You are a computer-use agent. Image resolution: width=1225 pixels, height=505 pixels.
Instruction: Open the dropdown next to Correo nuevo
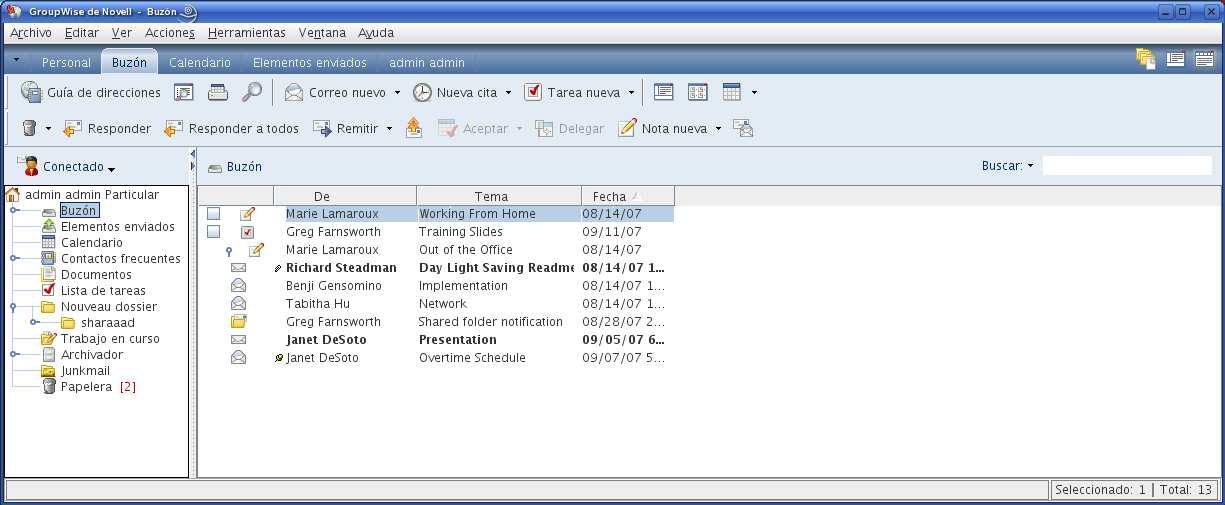(397, 93)
